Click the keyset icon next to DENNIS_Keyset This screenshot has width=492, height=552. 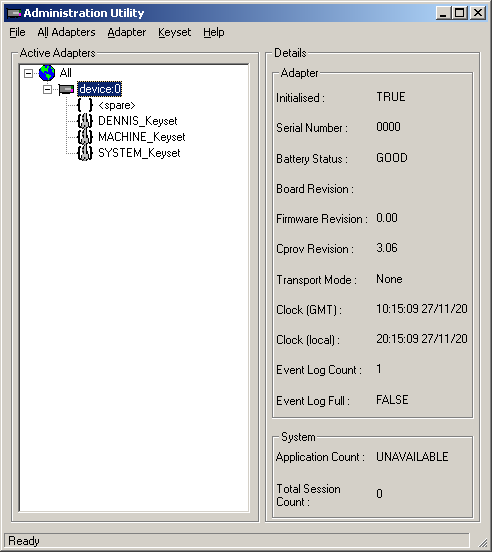pyautogui.click(x=85, y=121)
